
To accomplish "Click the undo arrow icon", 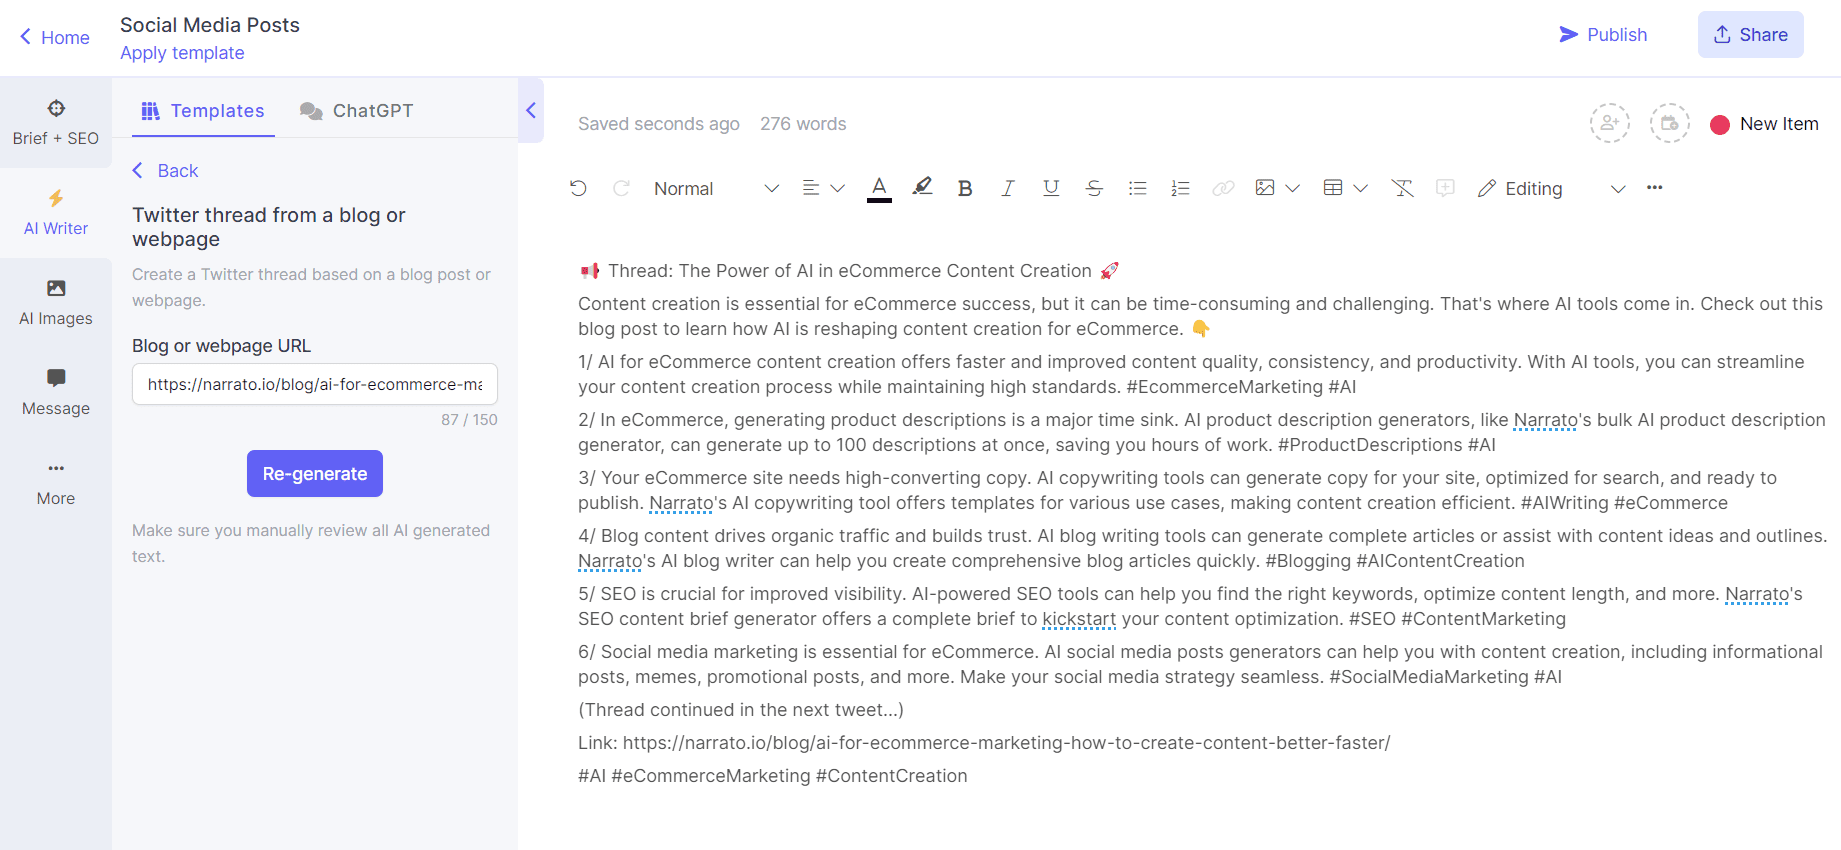I will (x=578, y=188).
